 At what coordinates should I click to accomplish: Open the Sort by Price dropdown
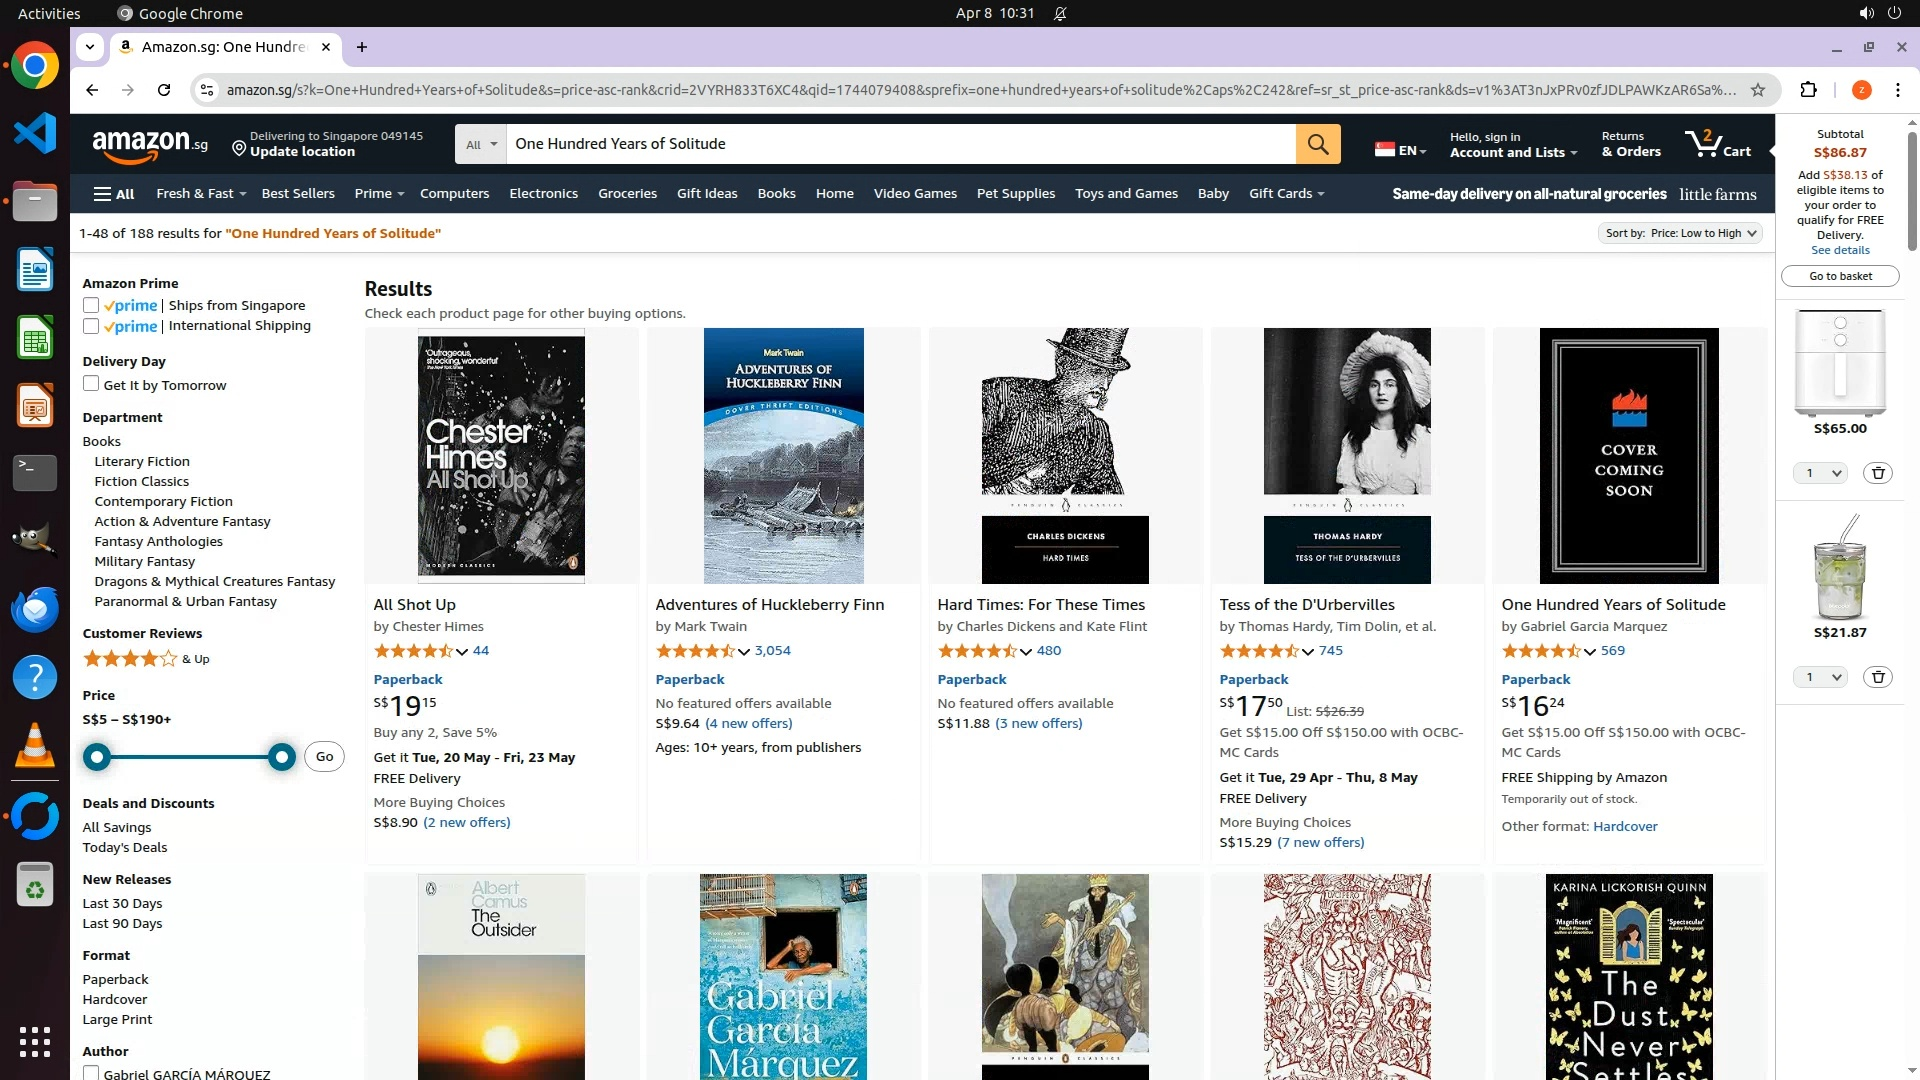coord(1679,233)
